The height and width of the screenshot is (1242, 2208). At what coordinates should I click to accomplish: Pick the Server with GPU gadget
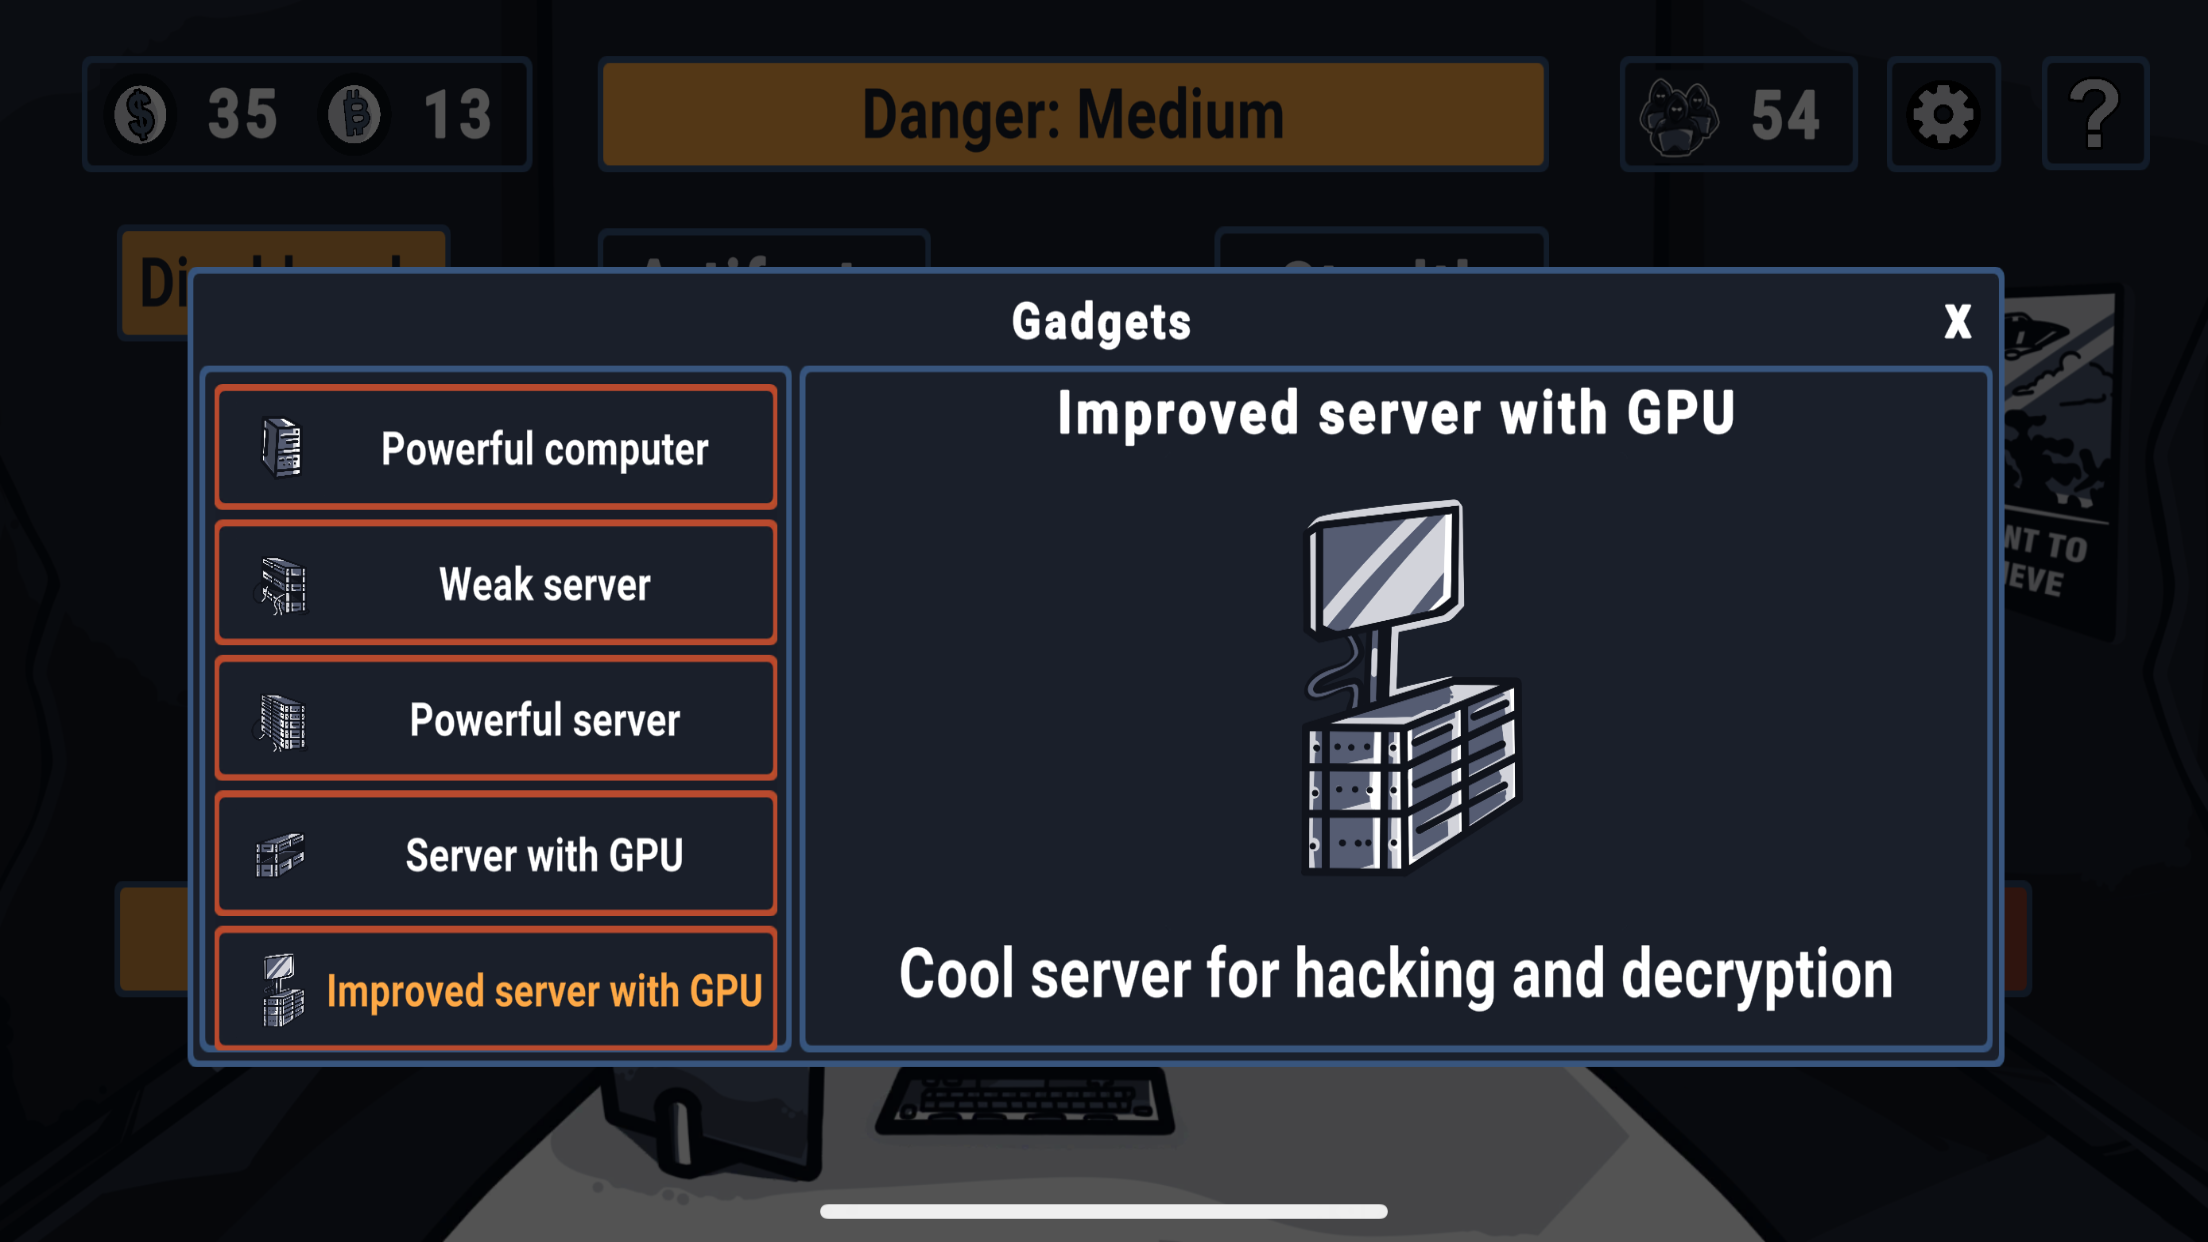pos(496,854)
